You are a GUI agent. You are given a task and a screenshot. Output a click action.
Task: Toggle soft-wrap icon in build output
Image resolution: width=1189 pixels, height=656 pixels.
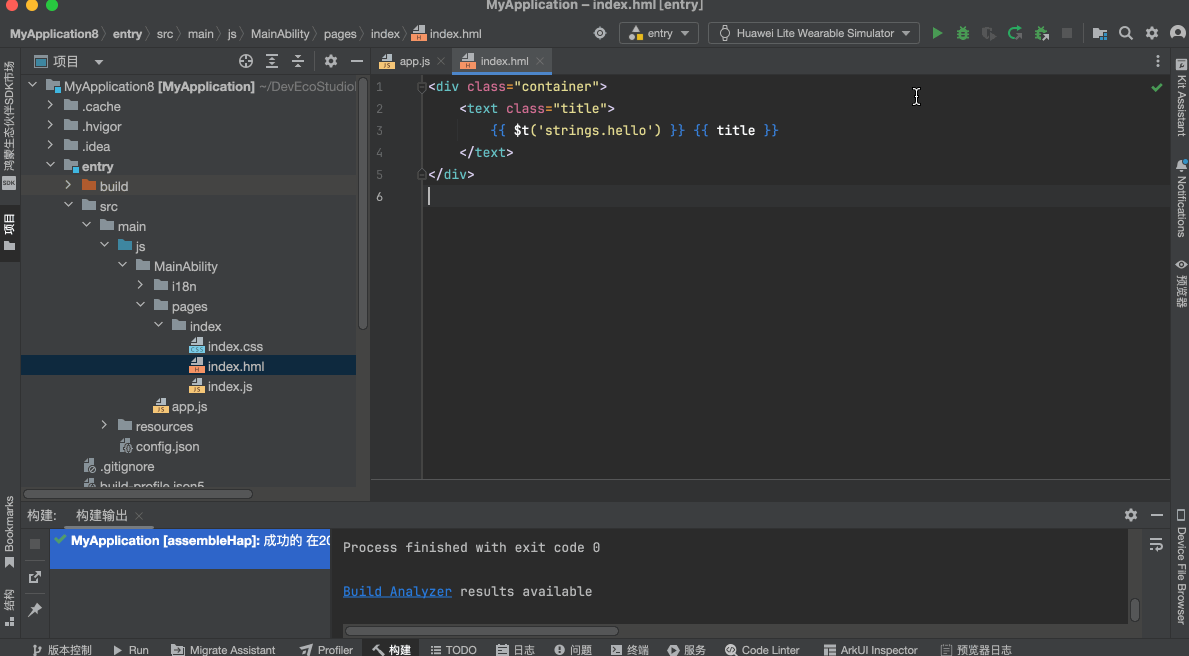(1156, 545)
